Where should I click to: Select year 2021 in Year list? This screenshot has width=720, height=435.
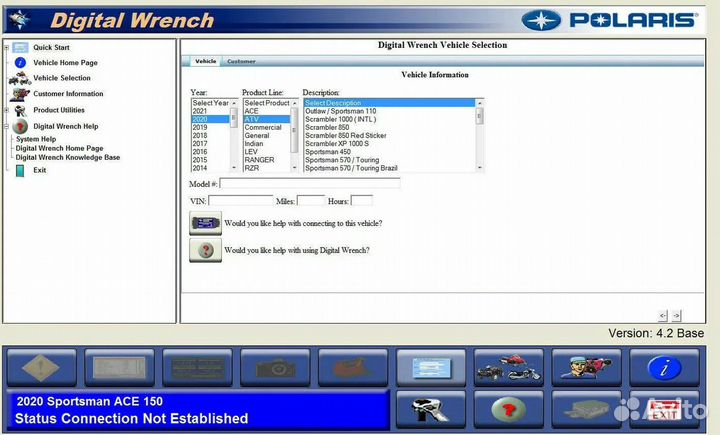click(210, 111)
